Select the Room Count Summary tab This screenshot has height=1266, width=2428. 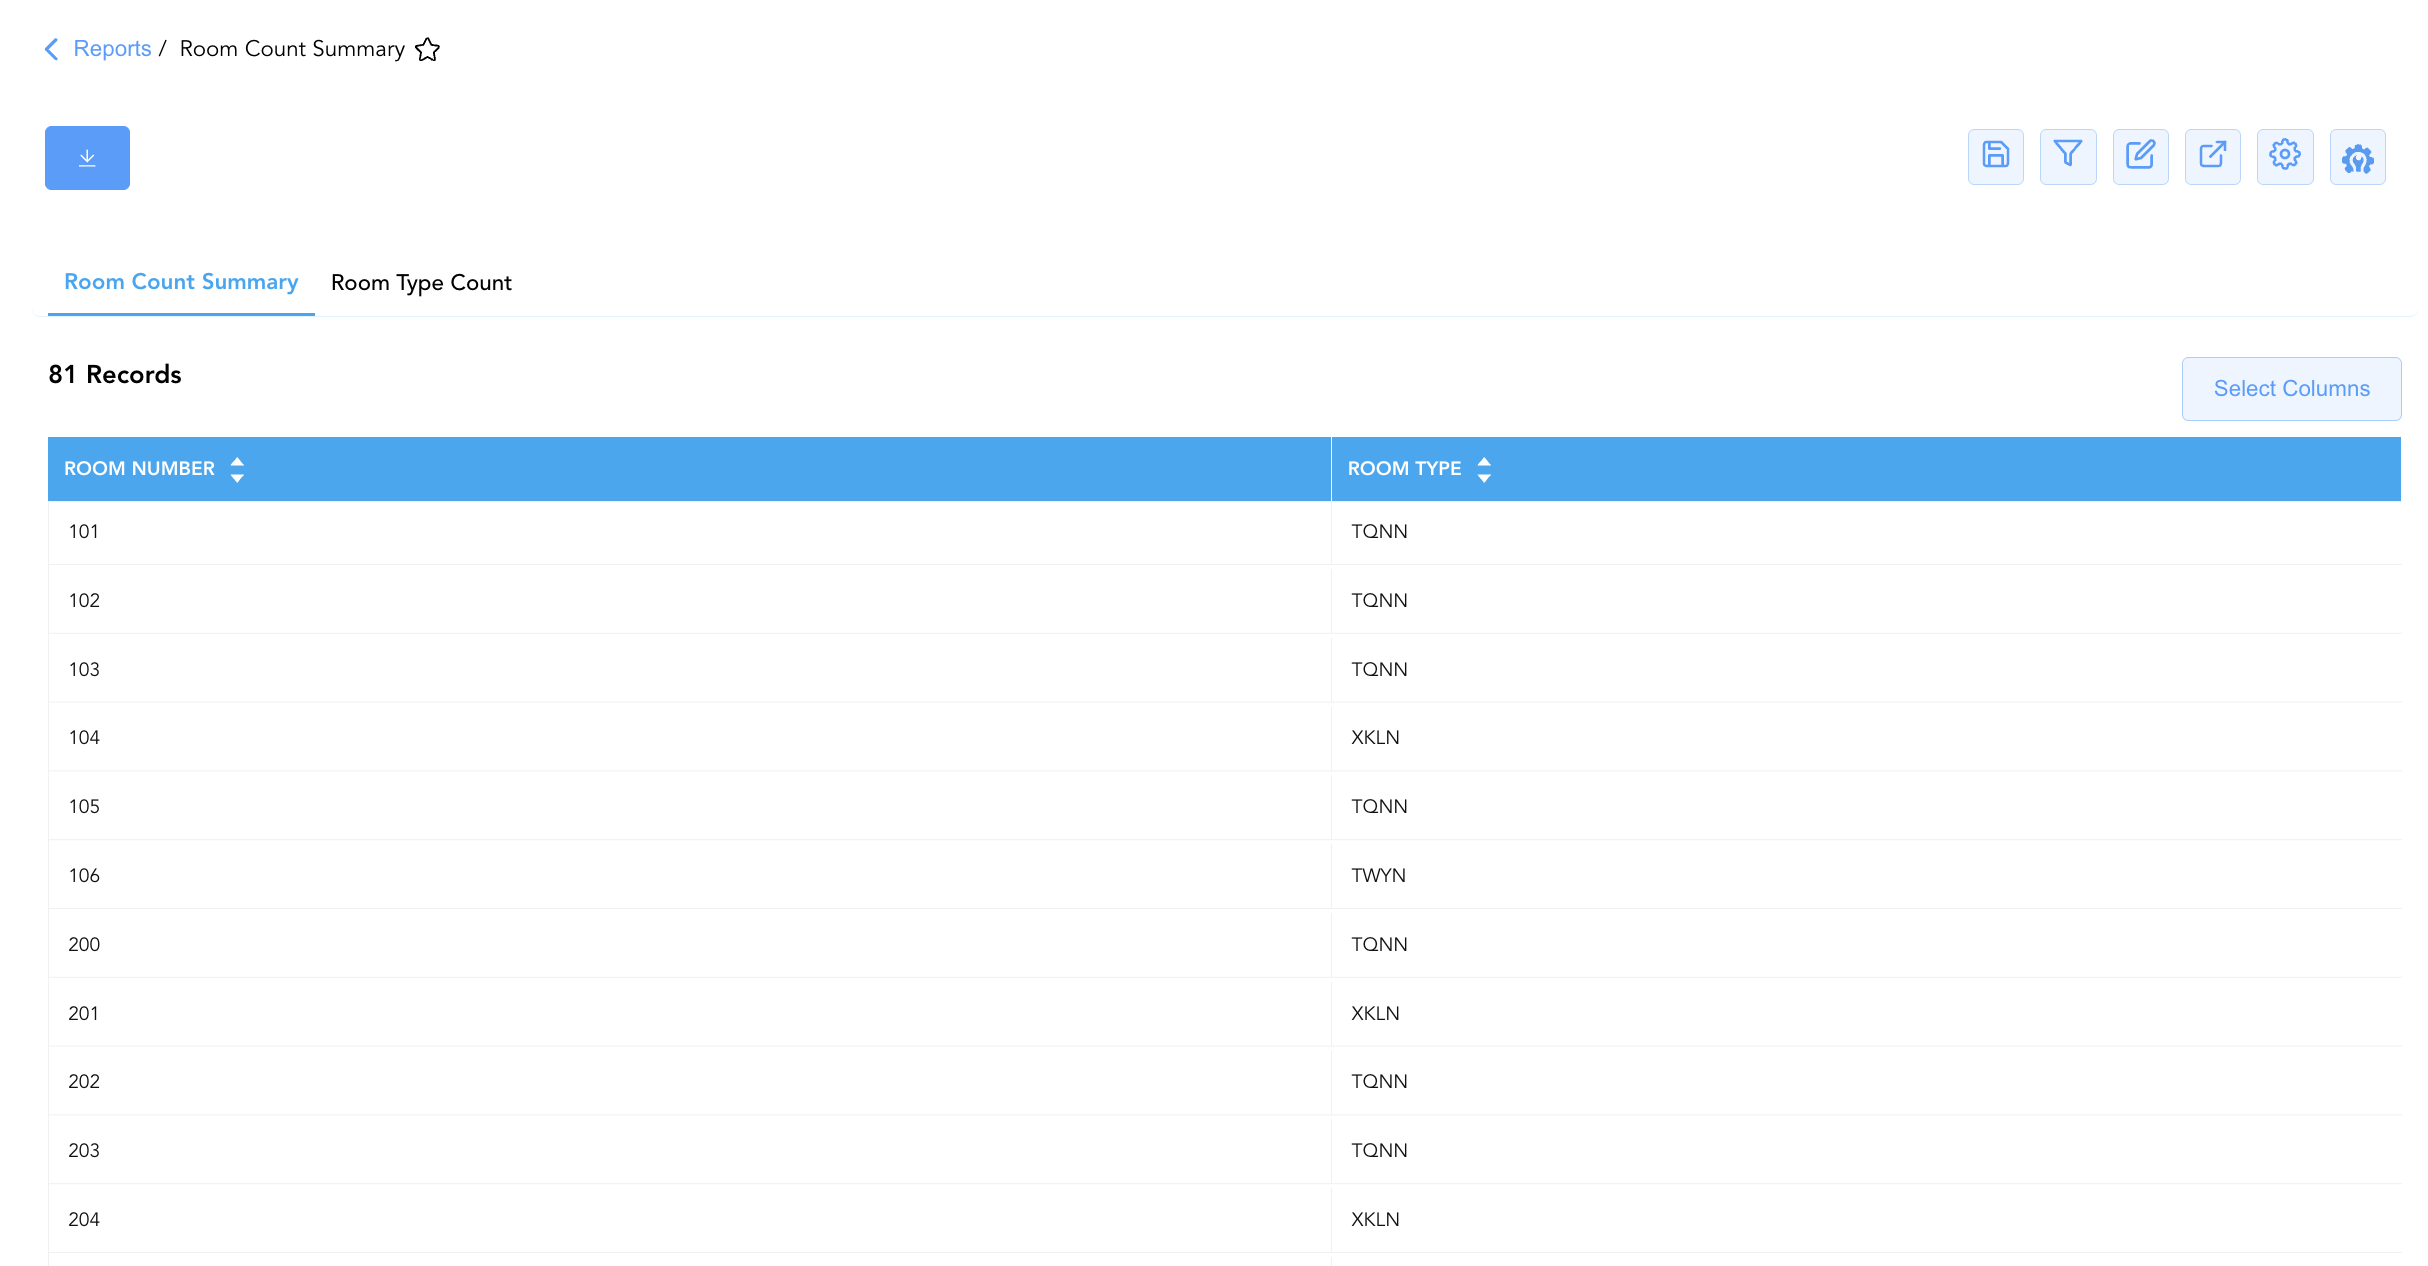[181, 283]
